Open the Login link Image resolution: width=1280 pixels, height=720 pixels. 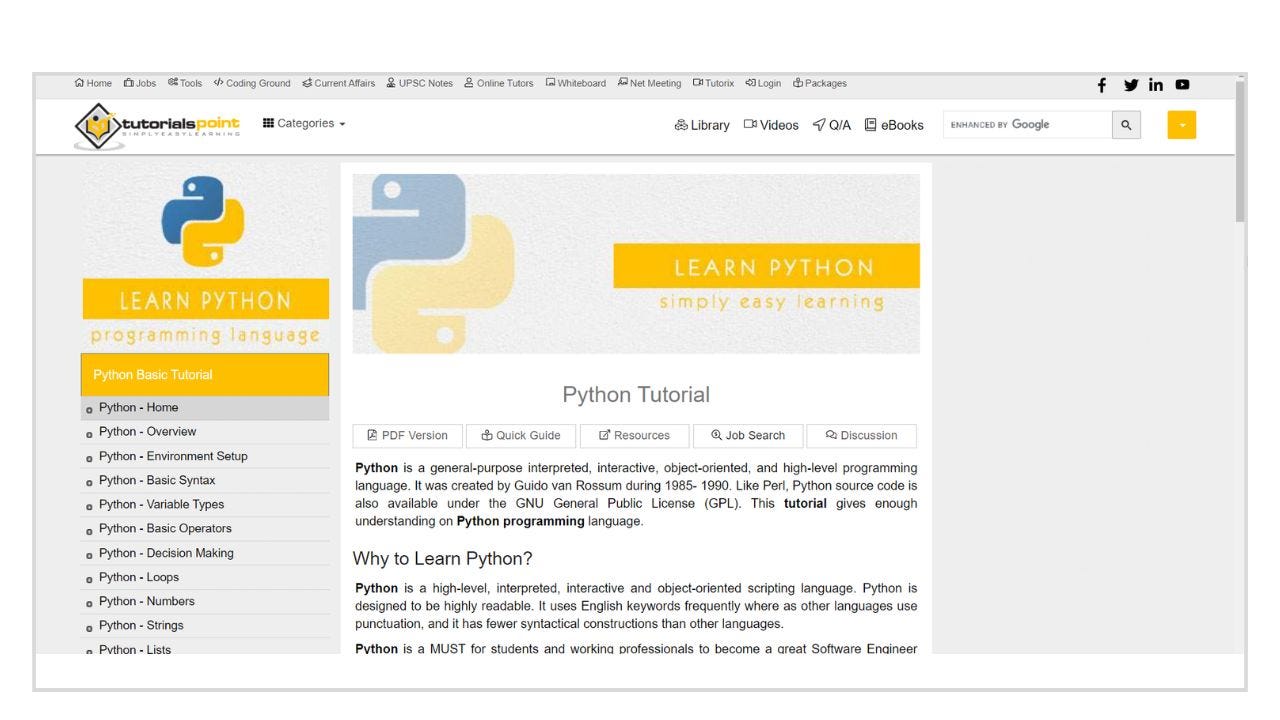point(763,83)
